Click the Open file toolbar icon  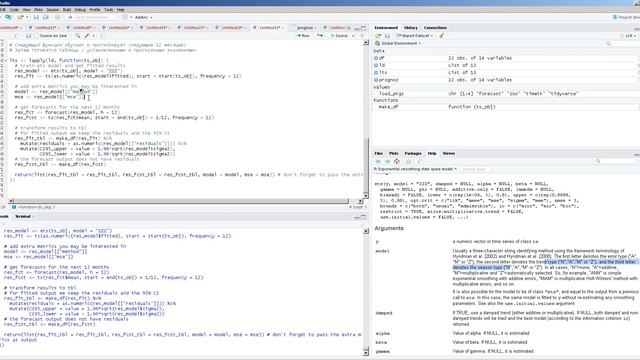click(x=21, y=18)
